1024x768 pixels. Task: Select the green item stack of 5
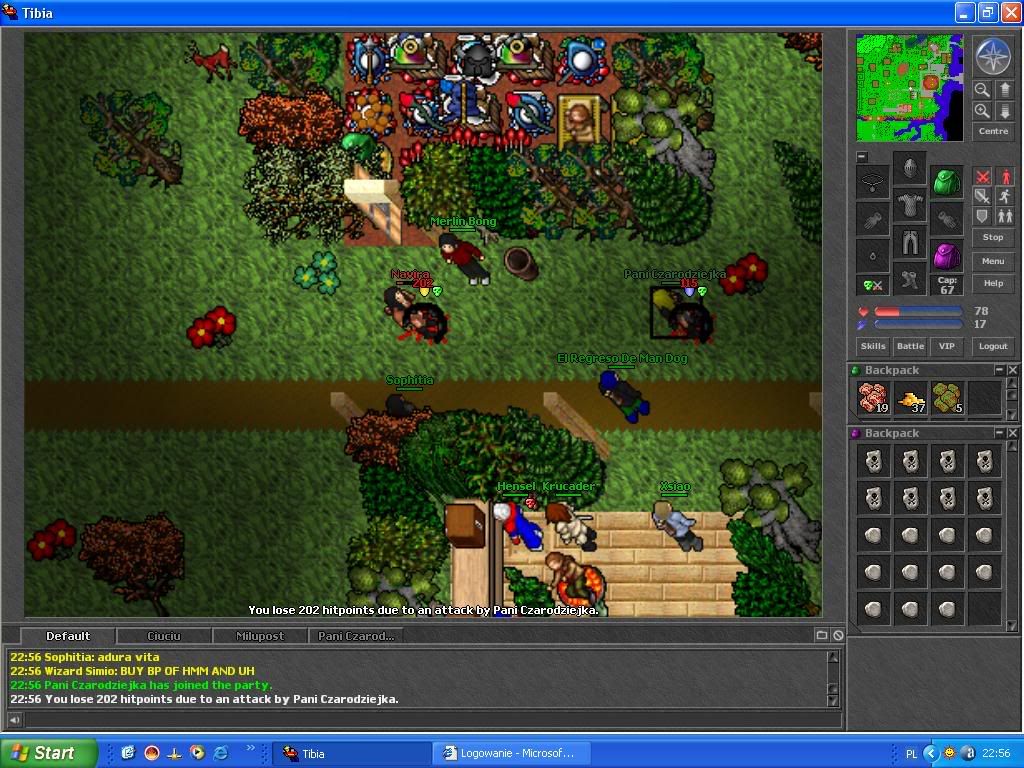coord(947,398)
